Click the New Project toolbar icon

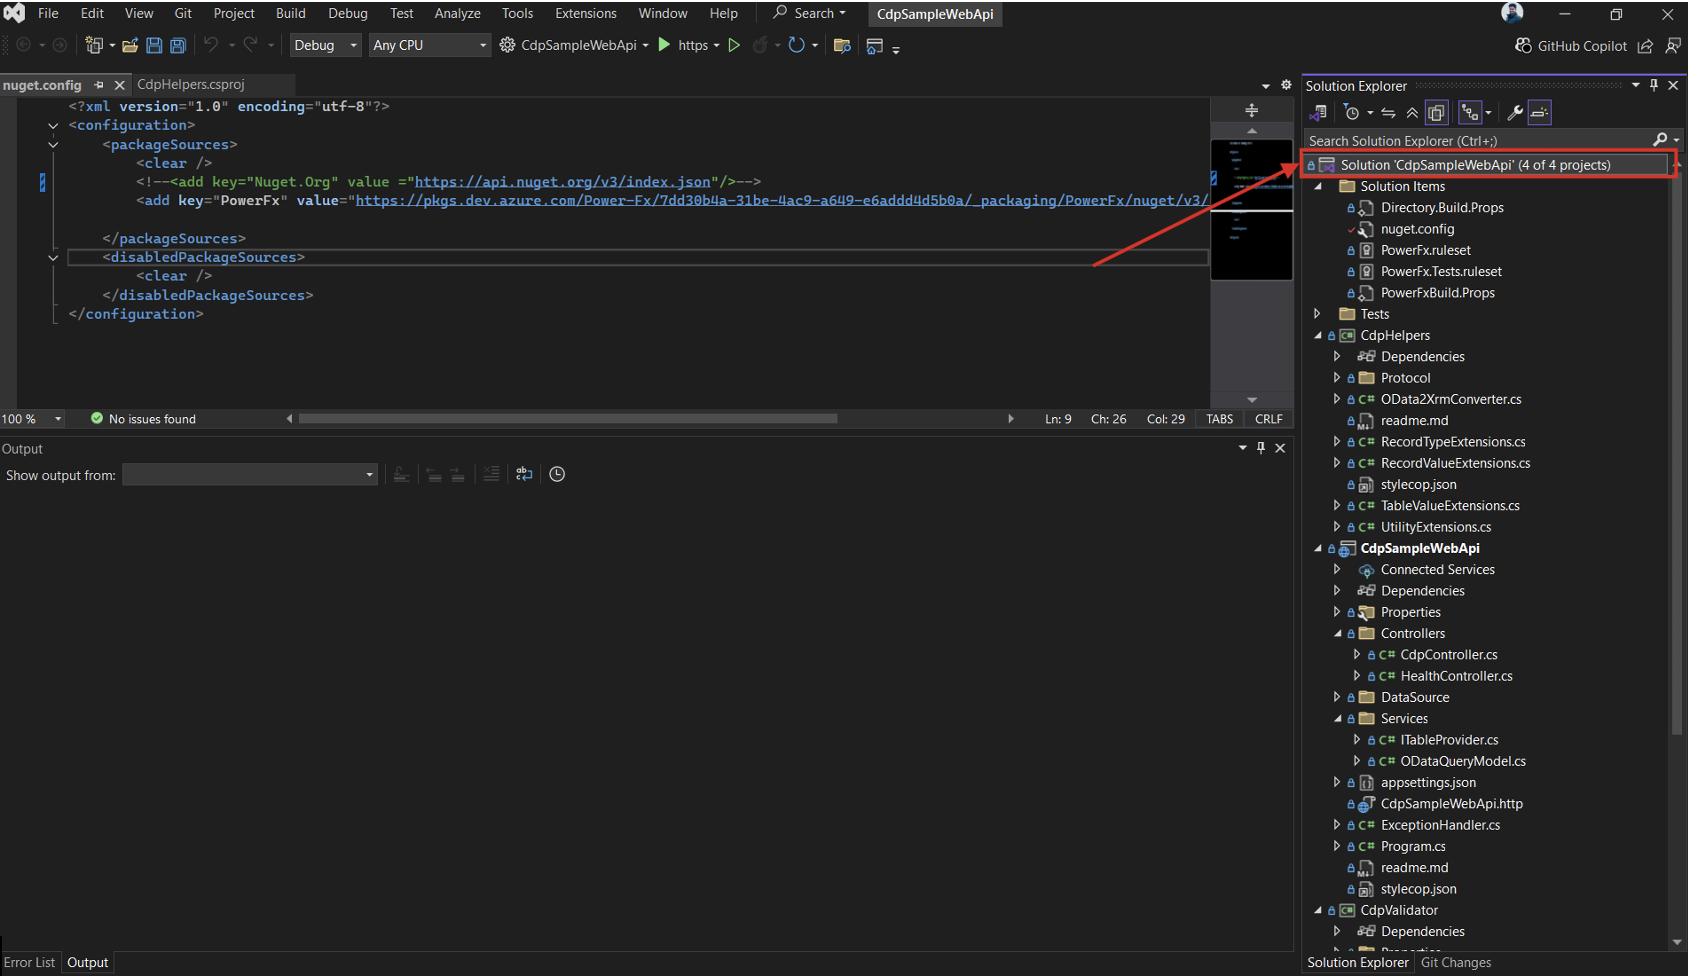point(95,45)
